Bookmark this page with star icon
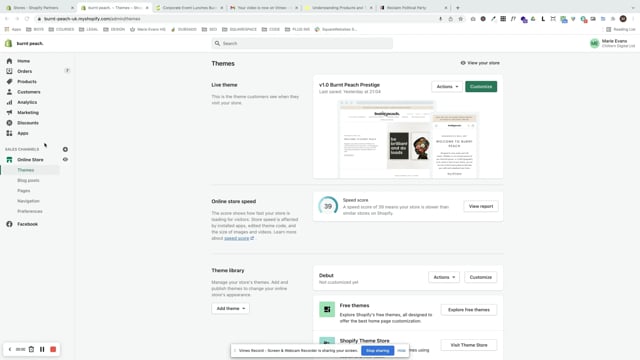Image resolution: width=640 pixels, height=360 pixels. pos(461,19)
